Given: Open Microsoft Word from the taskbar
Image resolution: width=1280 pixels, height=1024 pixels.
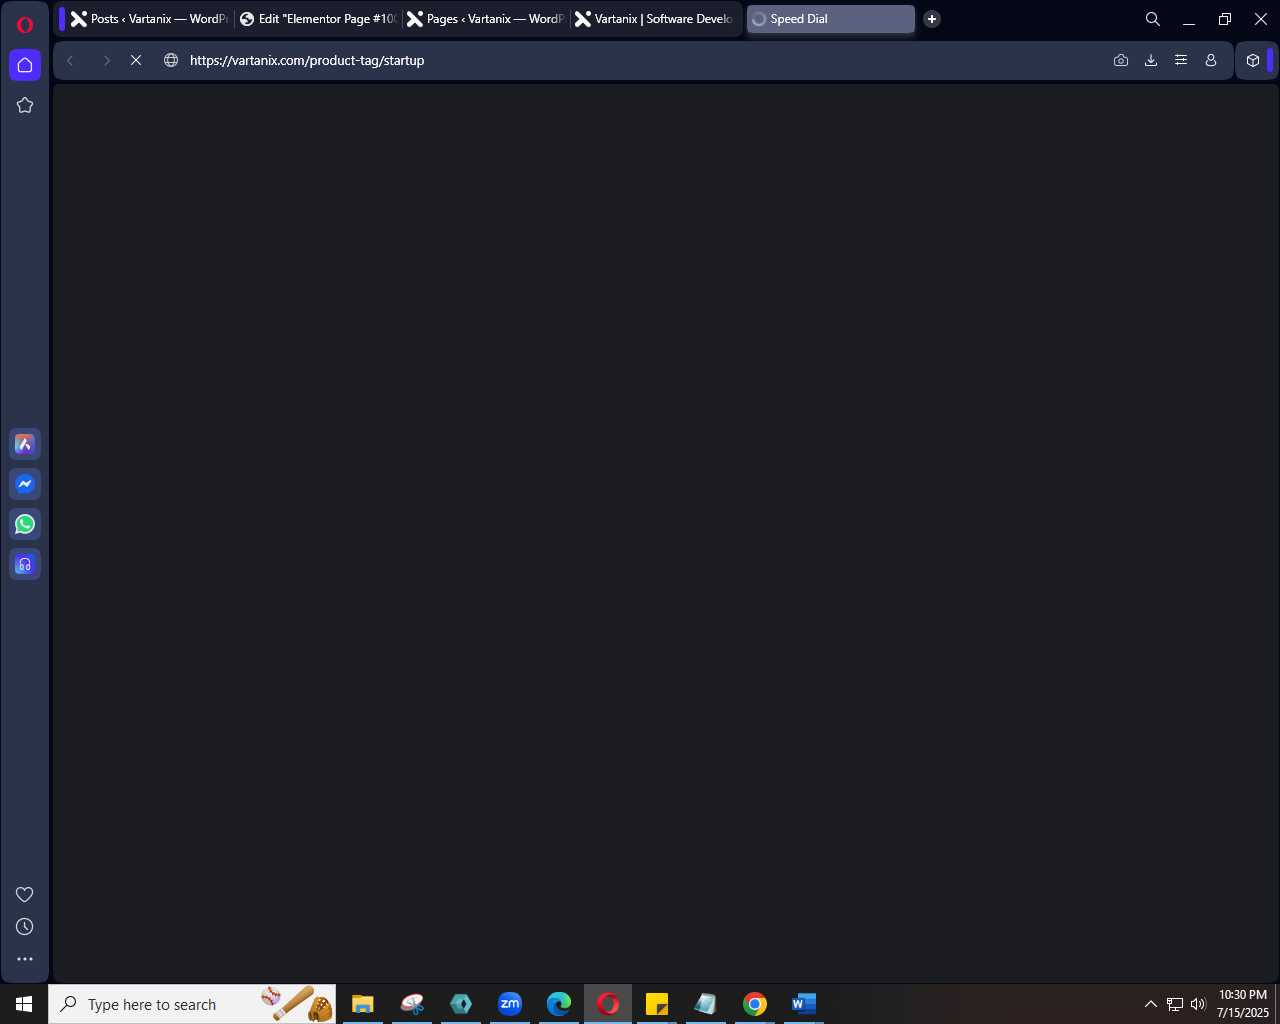Looking at the screenshot, I should 804,1004.
